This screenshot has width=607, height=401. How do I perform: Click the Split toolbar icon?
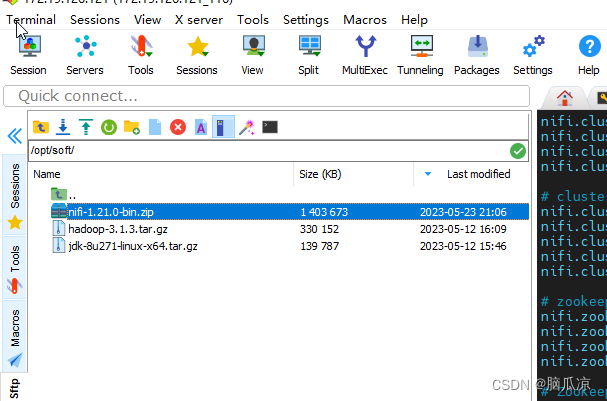click(309, 55)
